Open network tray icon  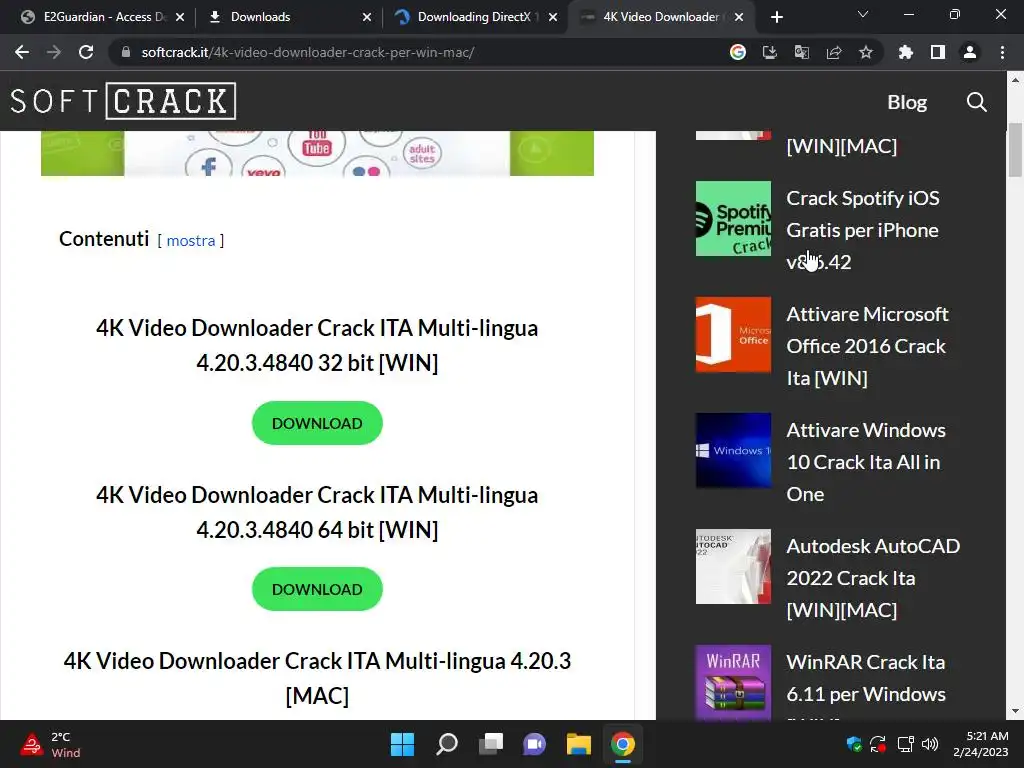905,744
